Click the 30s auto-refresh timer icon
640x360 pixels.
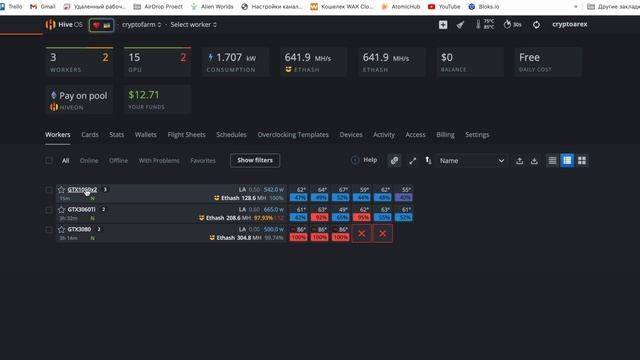click(512, 24)
